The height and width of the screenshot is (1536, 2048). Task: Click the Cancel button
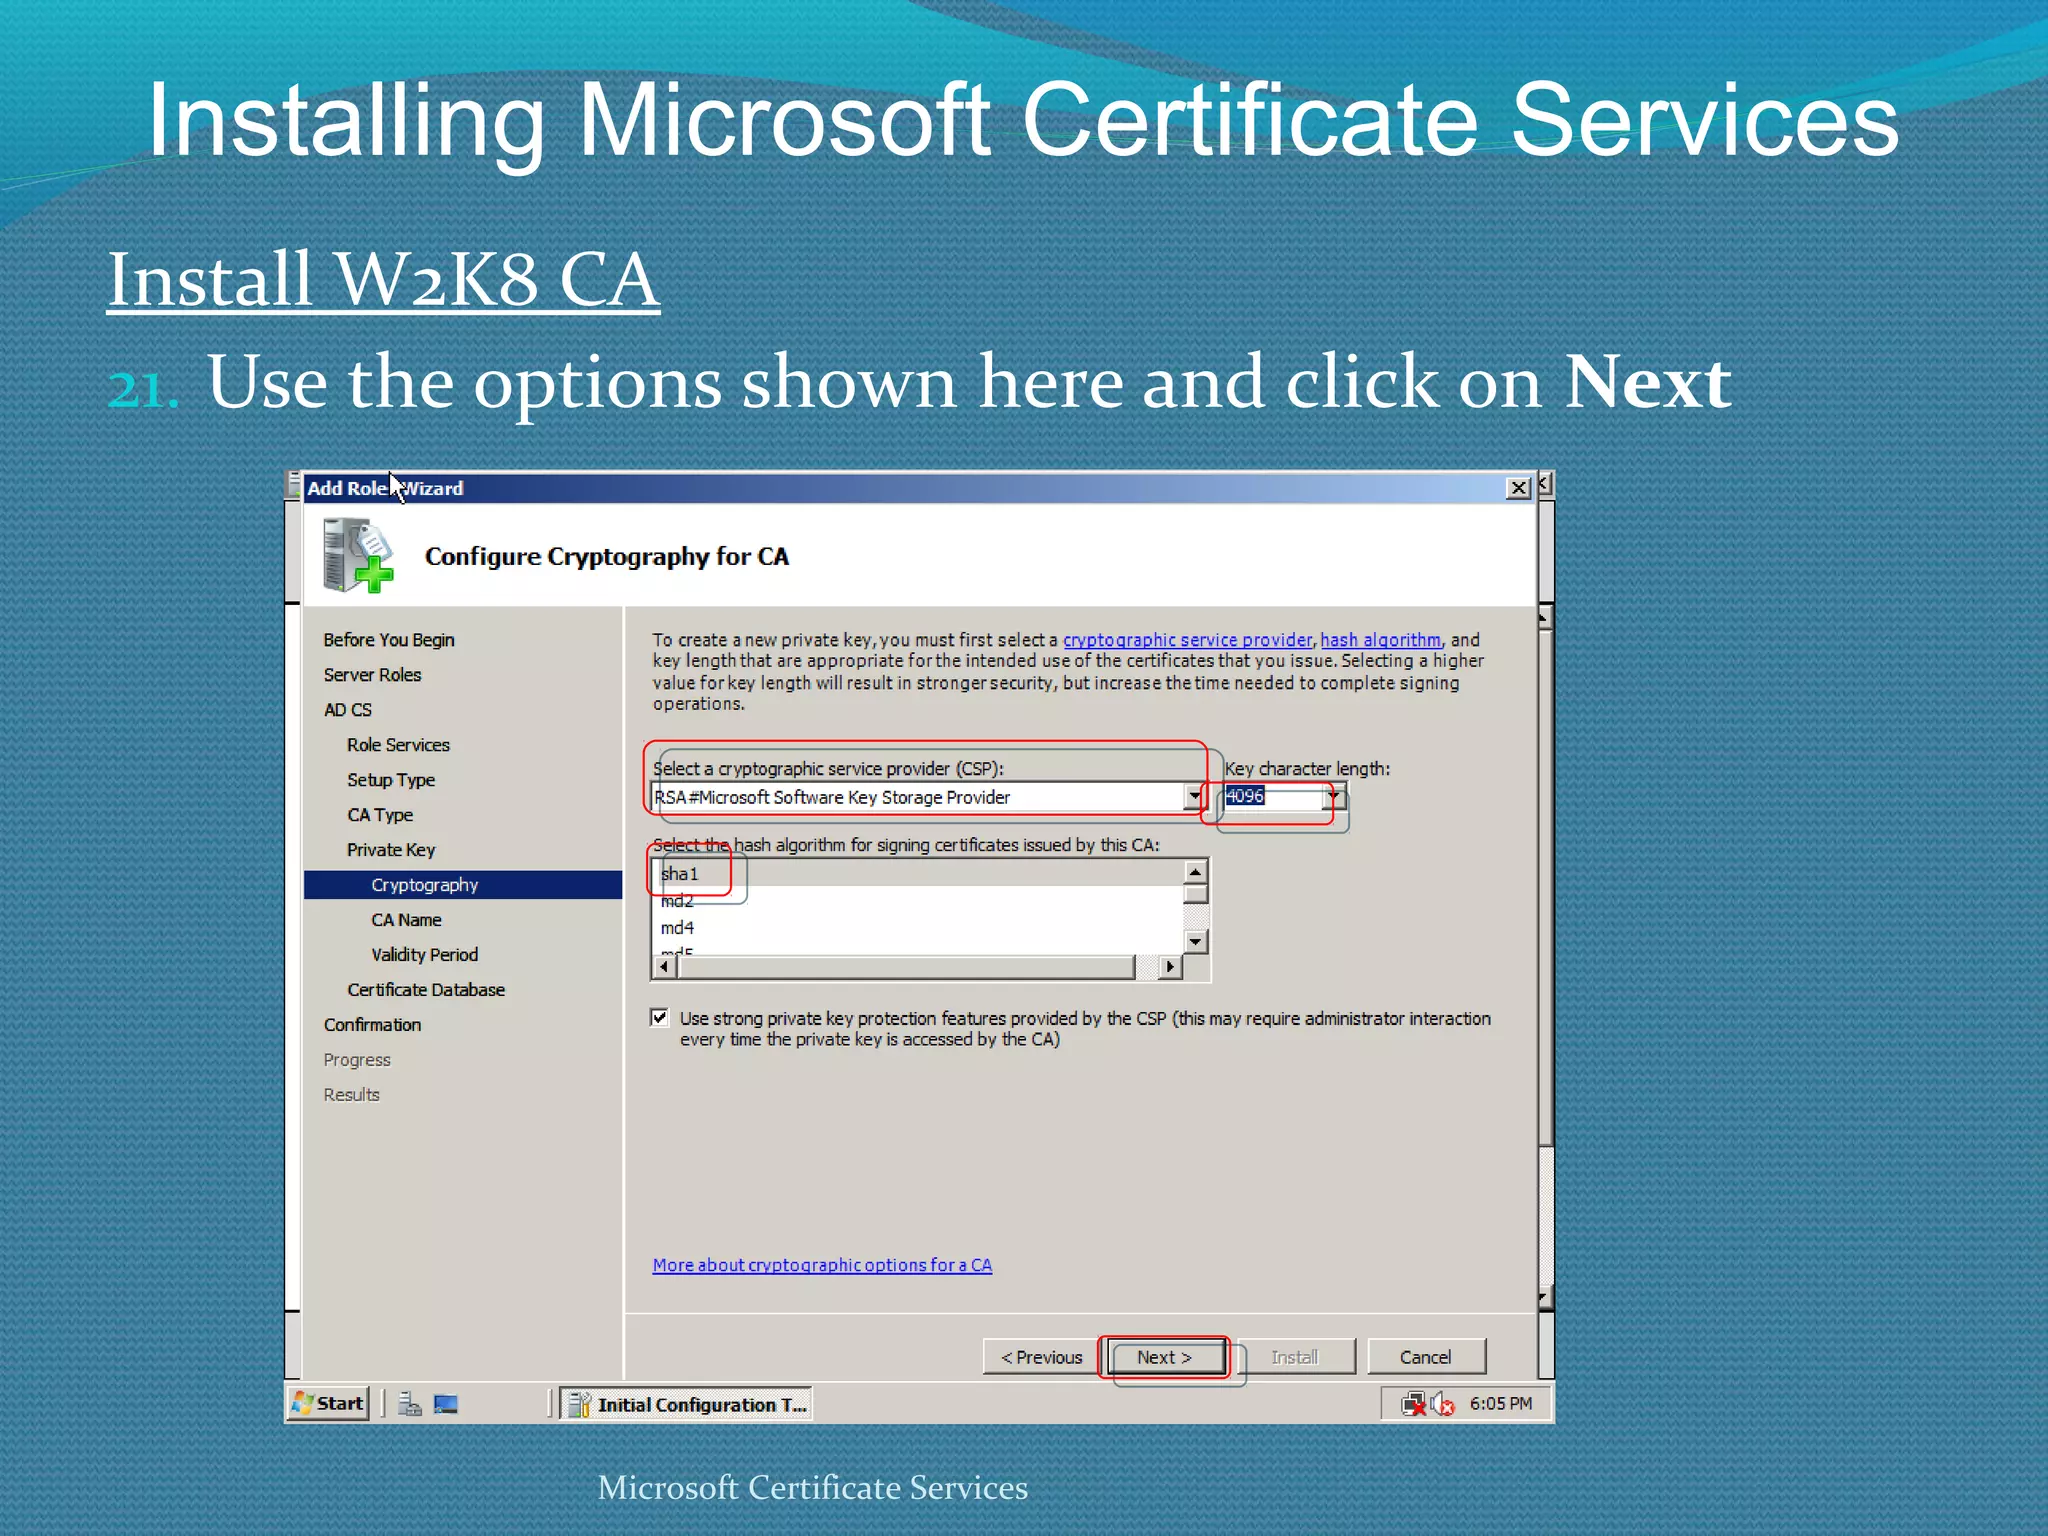pyautogui.click(x=1425, y=1357)
